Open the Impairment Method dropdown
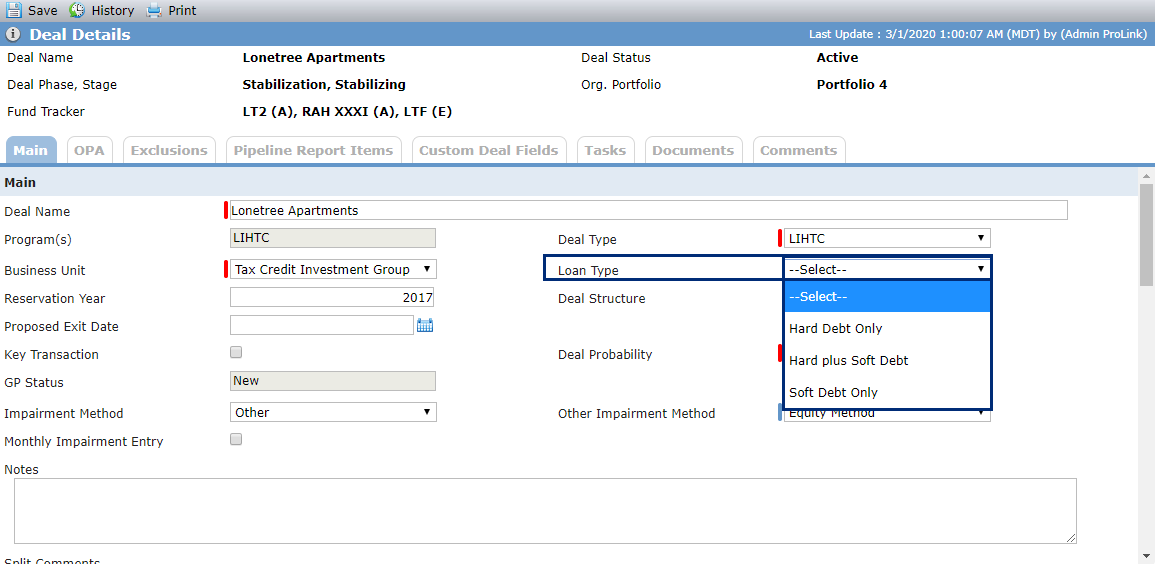The width and height of the screenshot is (1155, 564). coord(333,412)
